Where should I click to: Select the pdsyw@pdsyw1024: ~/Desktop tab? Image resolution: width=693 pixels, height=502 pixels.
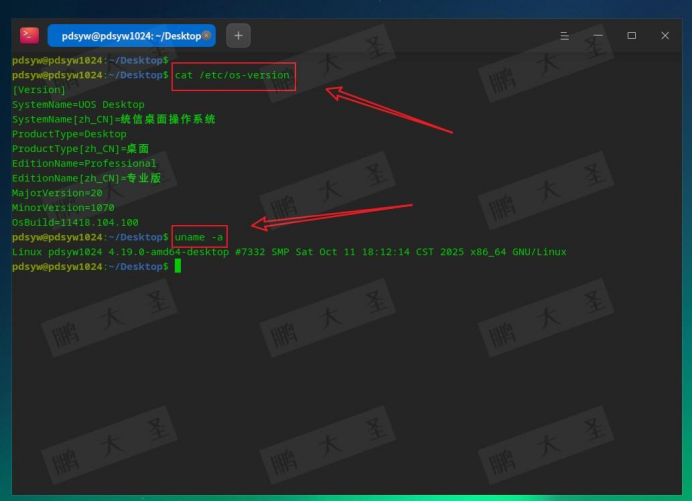tap(131, 36)
